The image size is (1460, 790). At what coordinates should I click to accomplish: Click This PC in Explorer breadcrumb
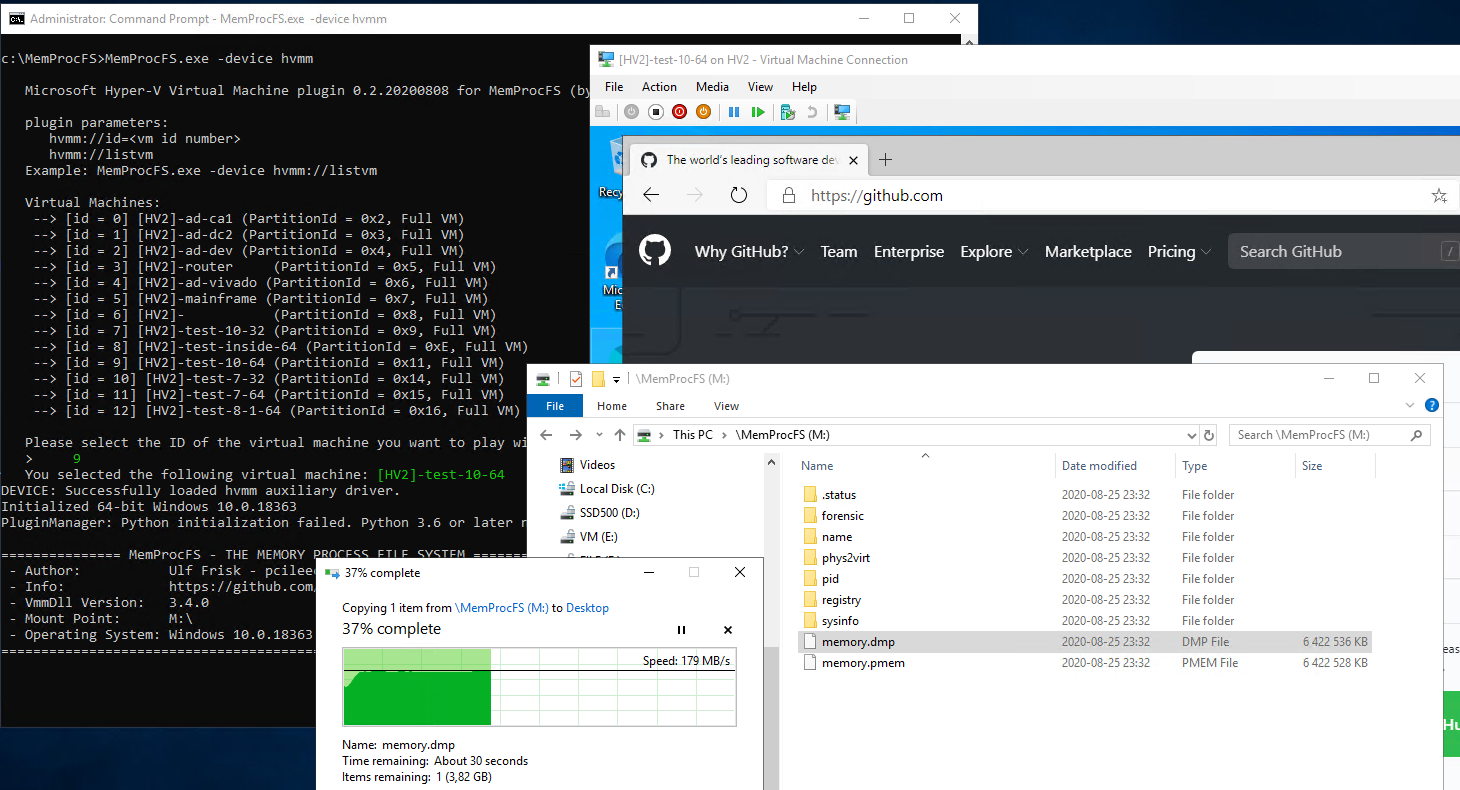(693, 435)
